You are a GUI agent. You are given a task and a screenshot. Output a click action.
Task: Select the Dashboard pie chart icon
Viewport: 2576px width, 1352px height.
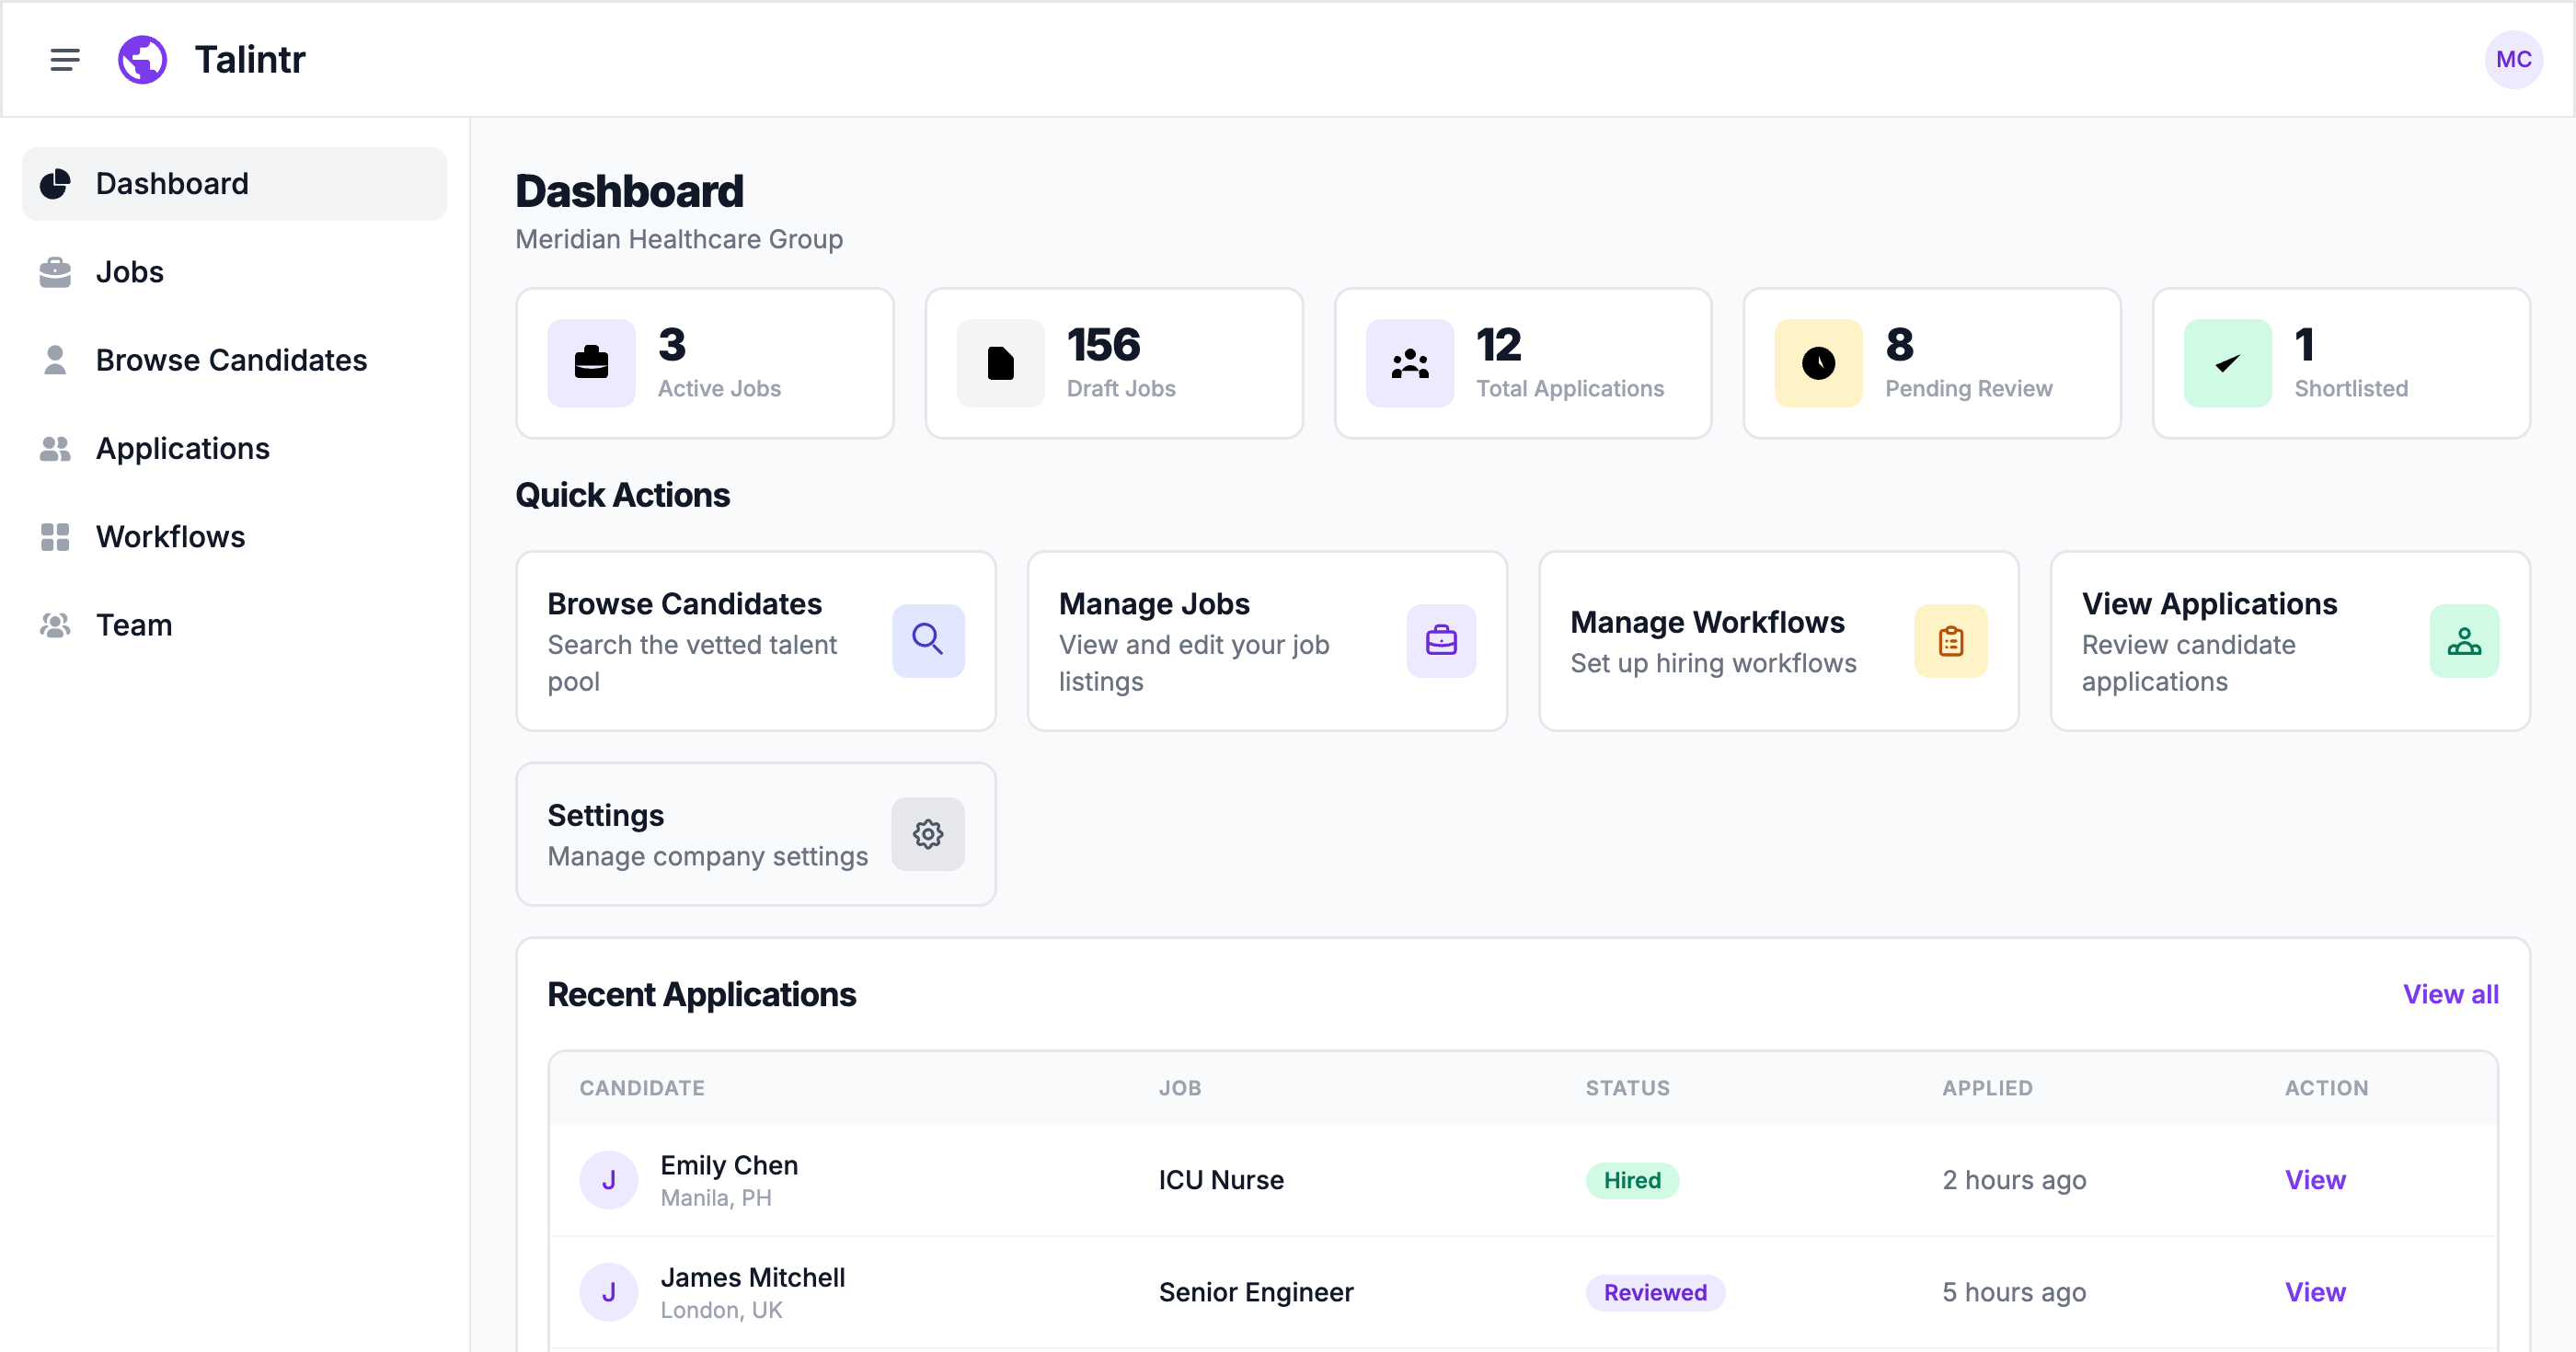[55, 183]
